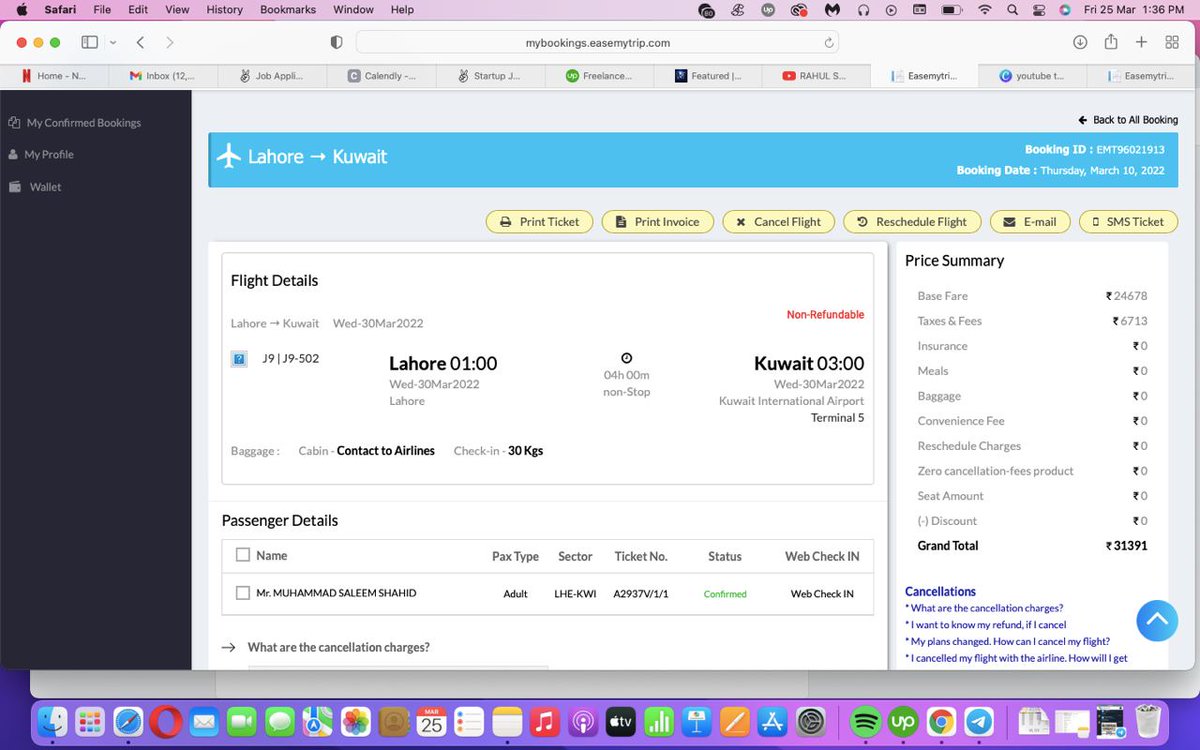Click the Booking ID EMT96021913

1130,150
